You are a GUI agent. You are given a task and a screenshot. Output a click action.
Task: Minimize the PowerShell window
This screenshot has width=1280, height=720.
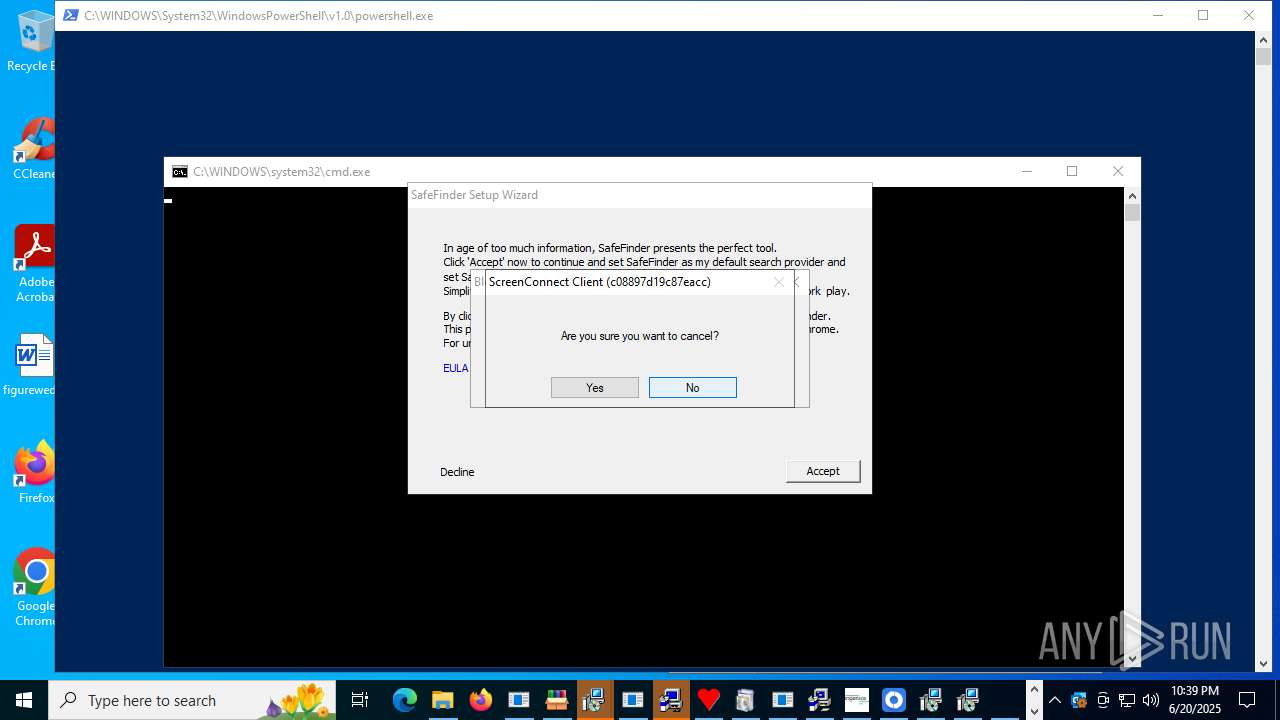(1157, 15)
